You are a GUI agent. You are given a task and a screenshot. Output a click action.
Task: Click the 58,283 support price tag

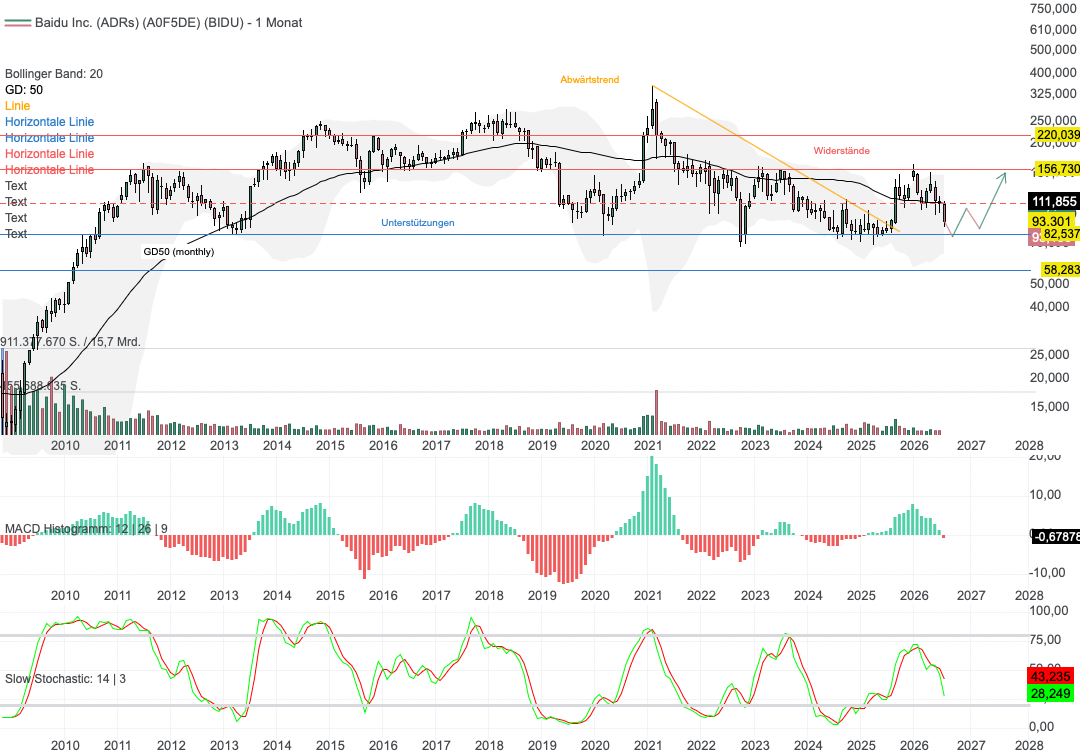[1060, 269]
